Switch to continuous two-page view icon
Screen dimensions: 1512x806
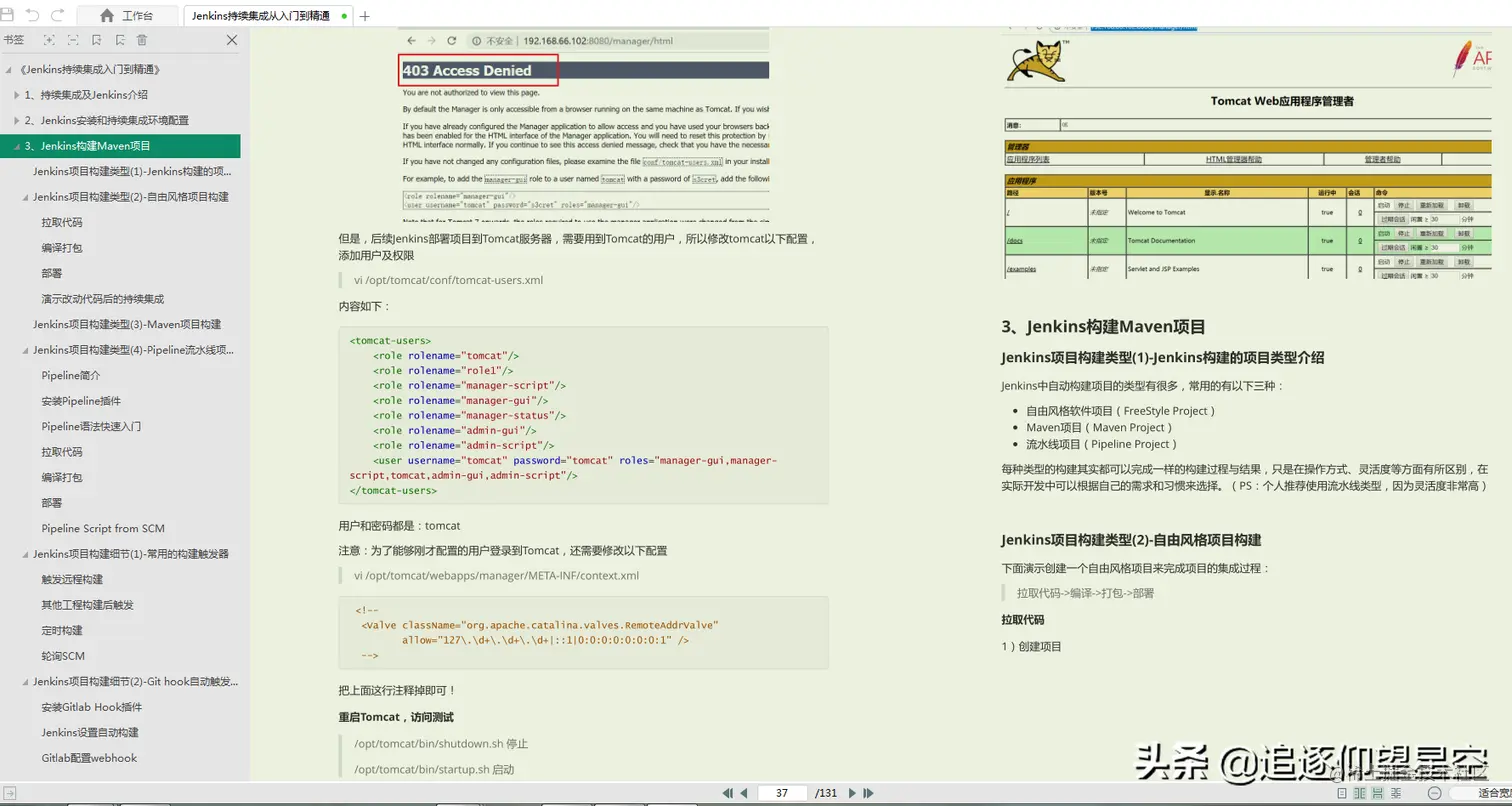(x=1395, y=793)
